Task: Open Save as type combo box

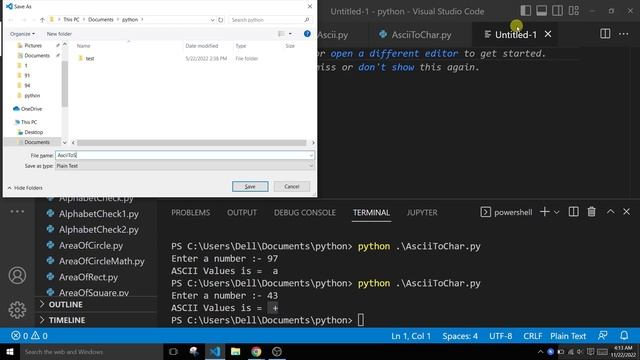Action: click(x=184, y=166)
